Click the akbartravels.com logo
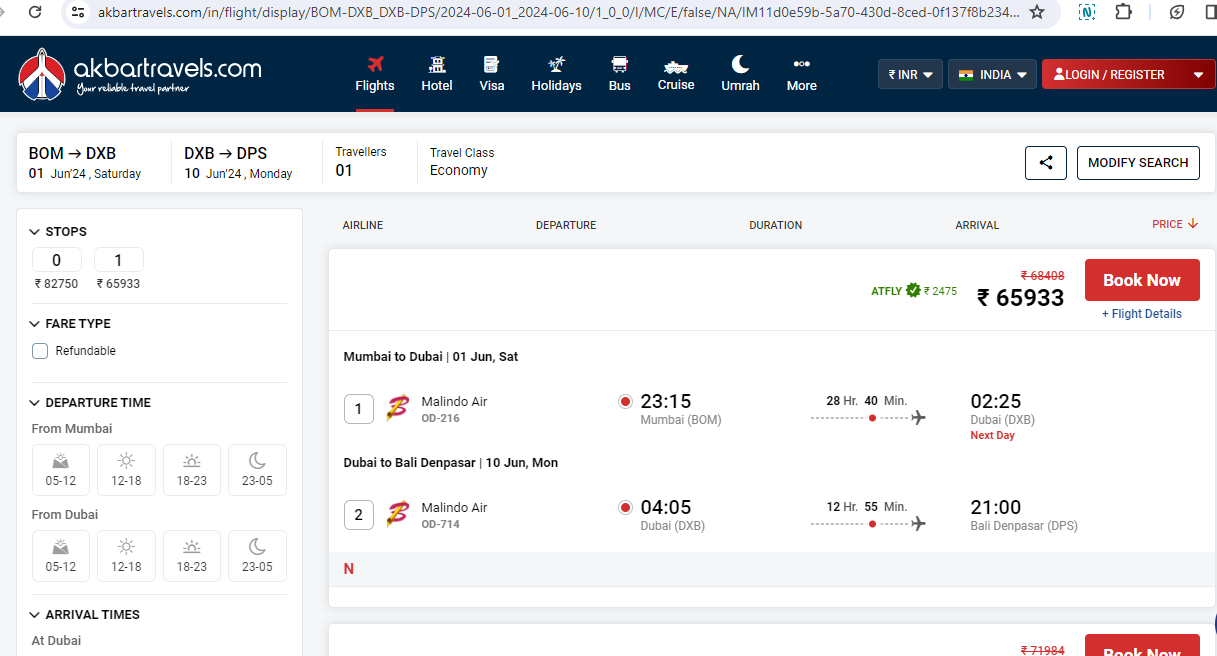 (x=140, y=74)
